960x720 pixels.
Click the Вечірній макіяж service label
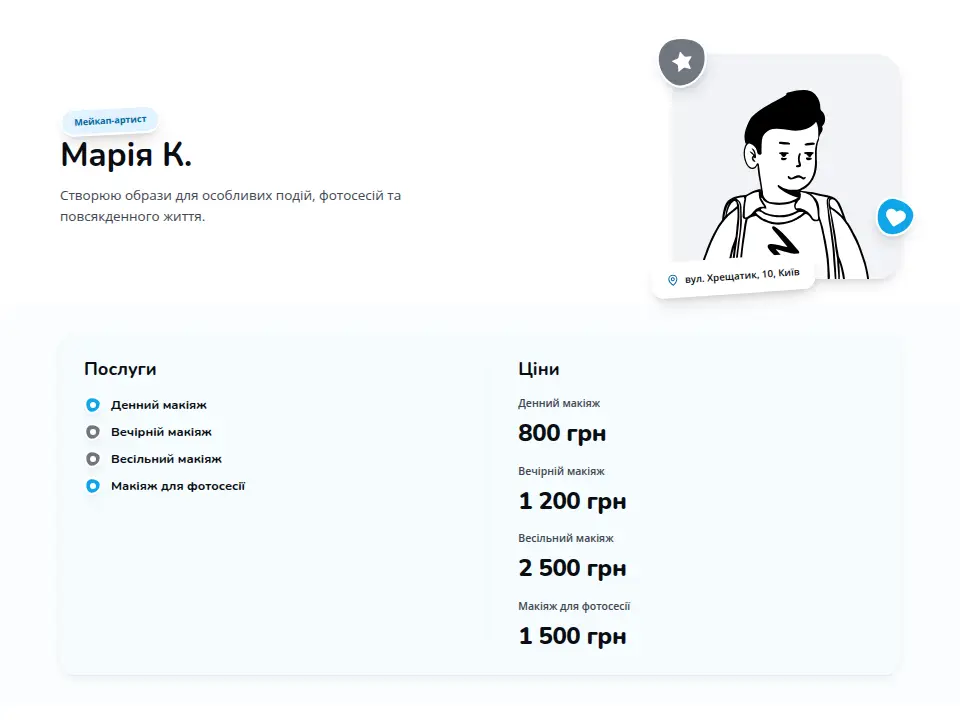coord(161,432)
